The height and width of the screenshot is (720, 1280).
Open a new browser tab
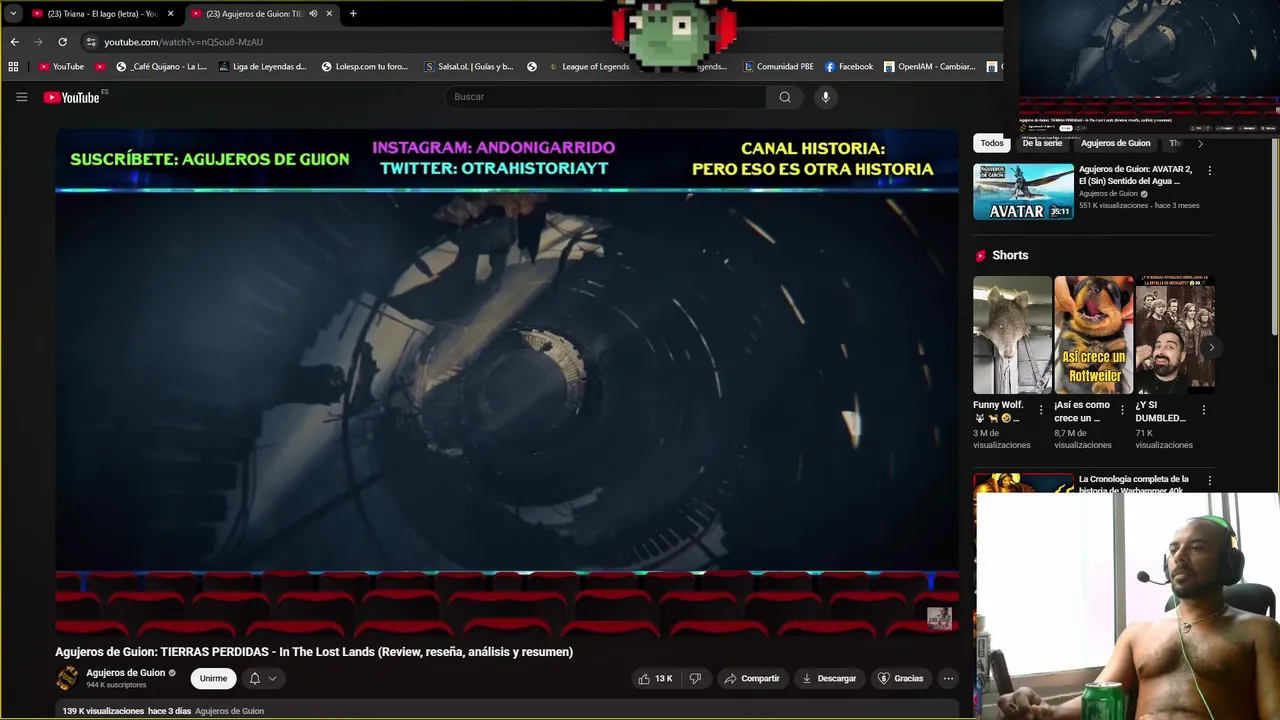pos(353,14)
